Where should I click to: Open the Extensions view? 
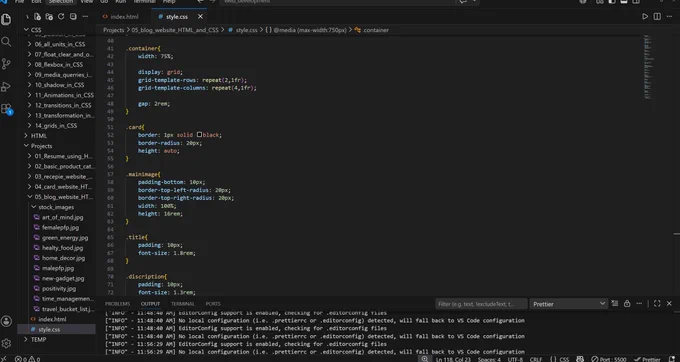click(6, 108)
